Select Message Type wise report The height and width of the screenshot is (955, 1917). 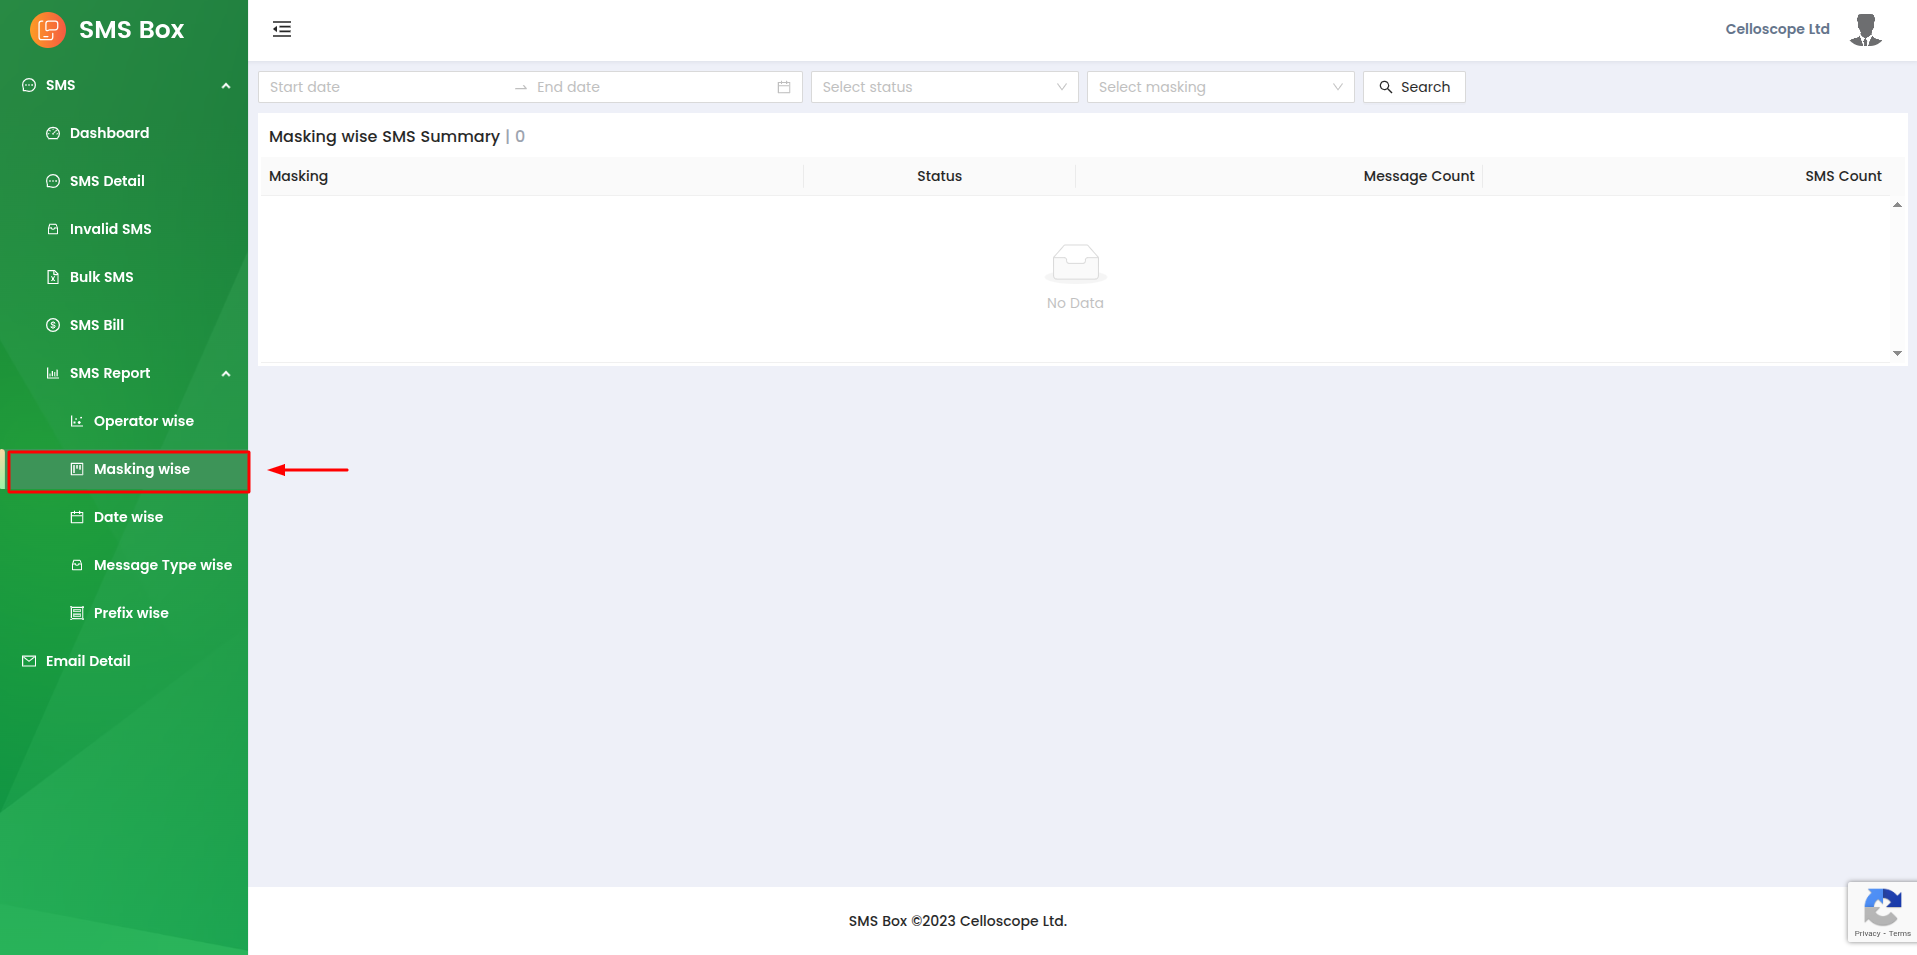162,565
